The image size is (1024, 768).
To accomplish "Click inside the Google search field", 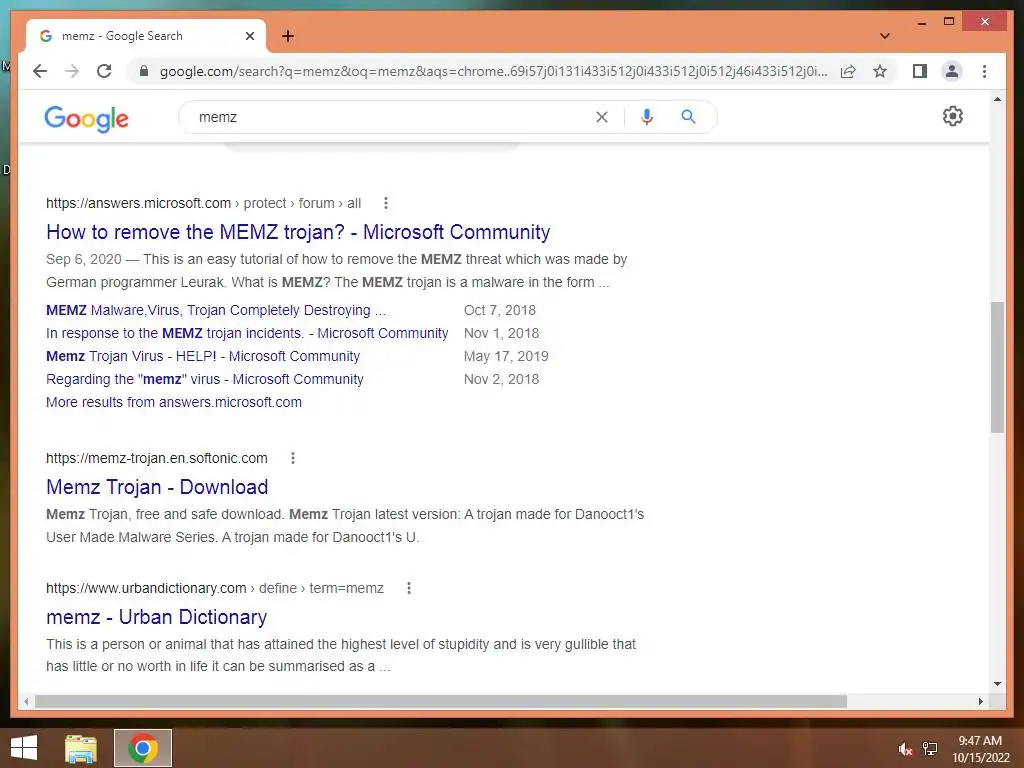I will pos(392,117).
